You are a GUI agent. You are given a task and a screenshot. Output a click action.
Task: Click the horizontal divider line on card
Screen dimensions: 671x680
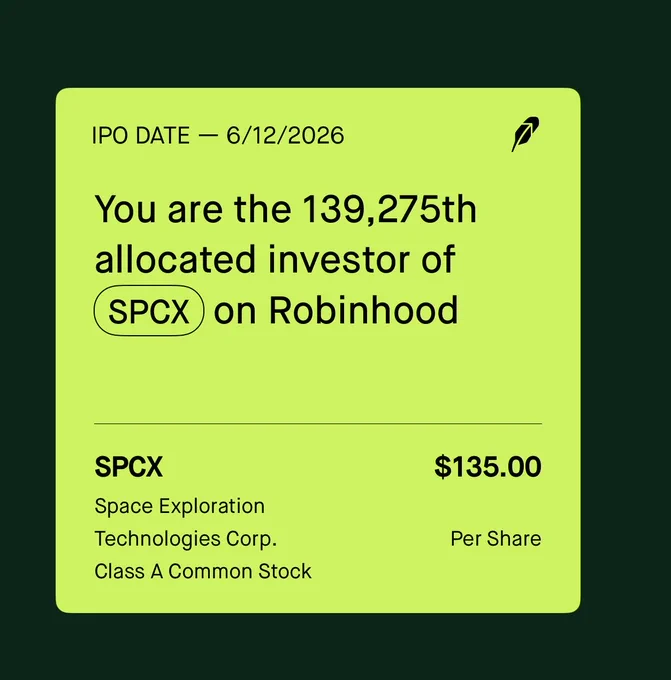(x=318, y=423)
